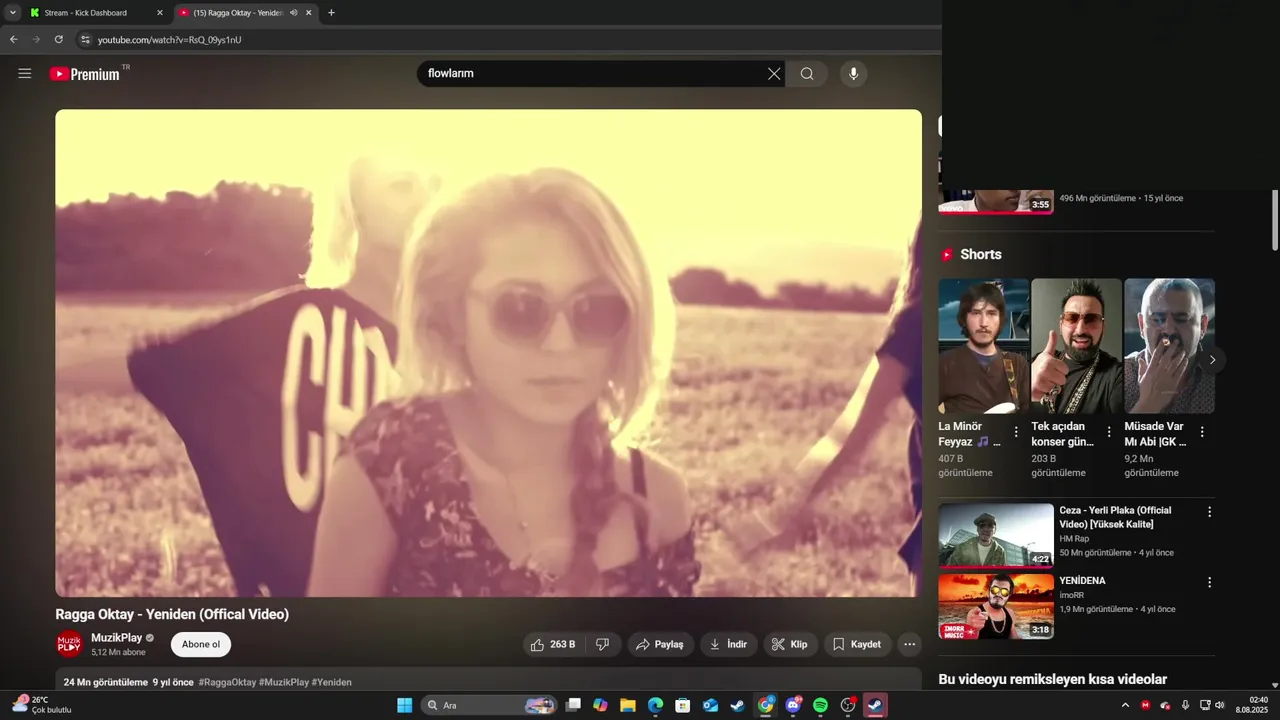Open Ceza - Yerli Plaka video title
1280x720 pixels.
coord(1115,517)
